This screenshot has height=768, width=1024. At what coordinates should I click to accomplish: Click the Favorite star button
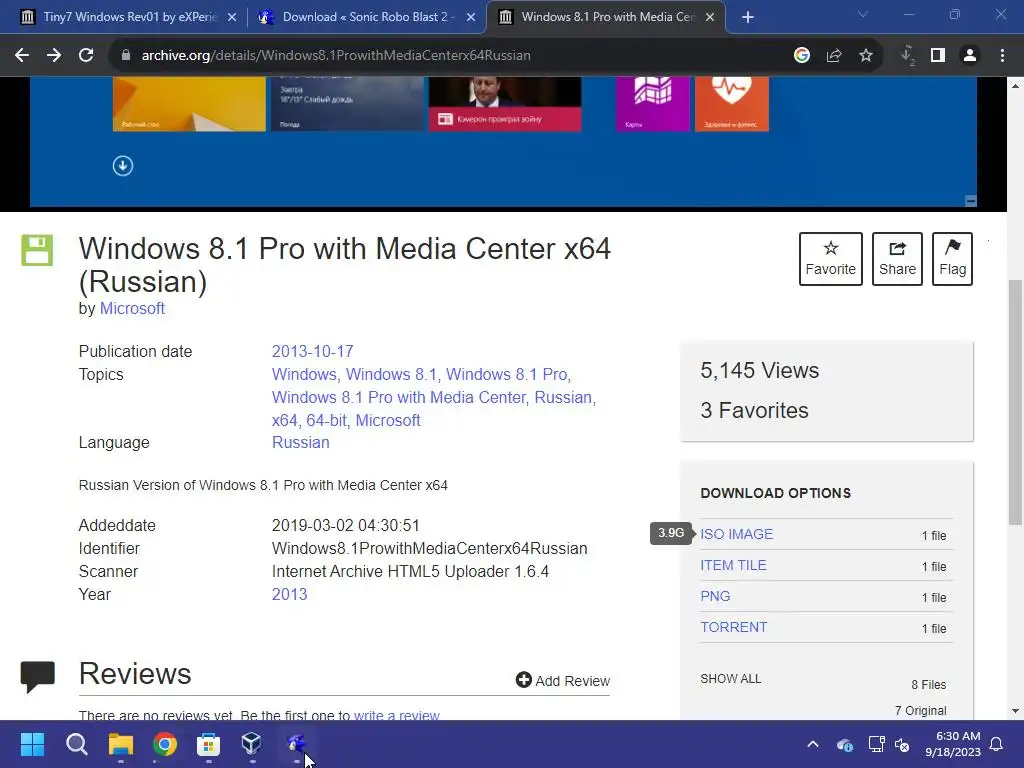coord(831,259)
